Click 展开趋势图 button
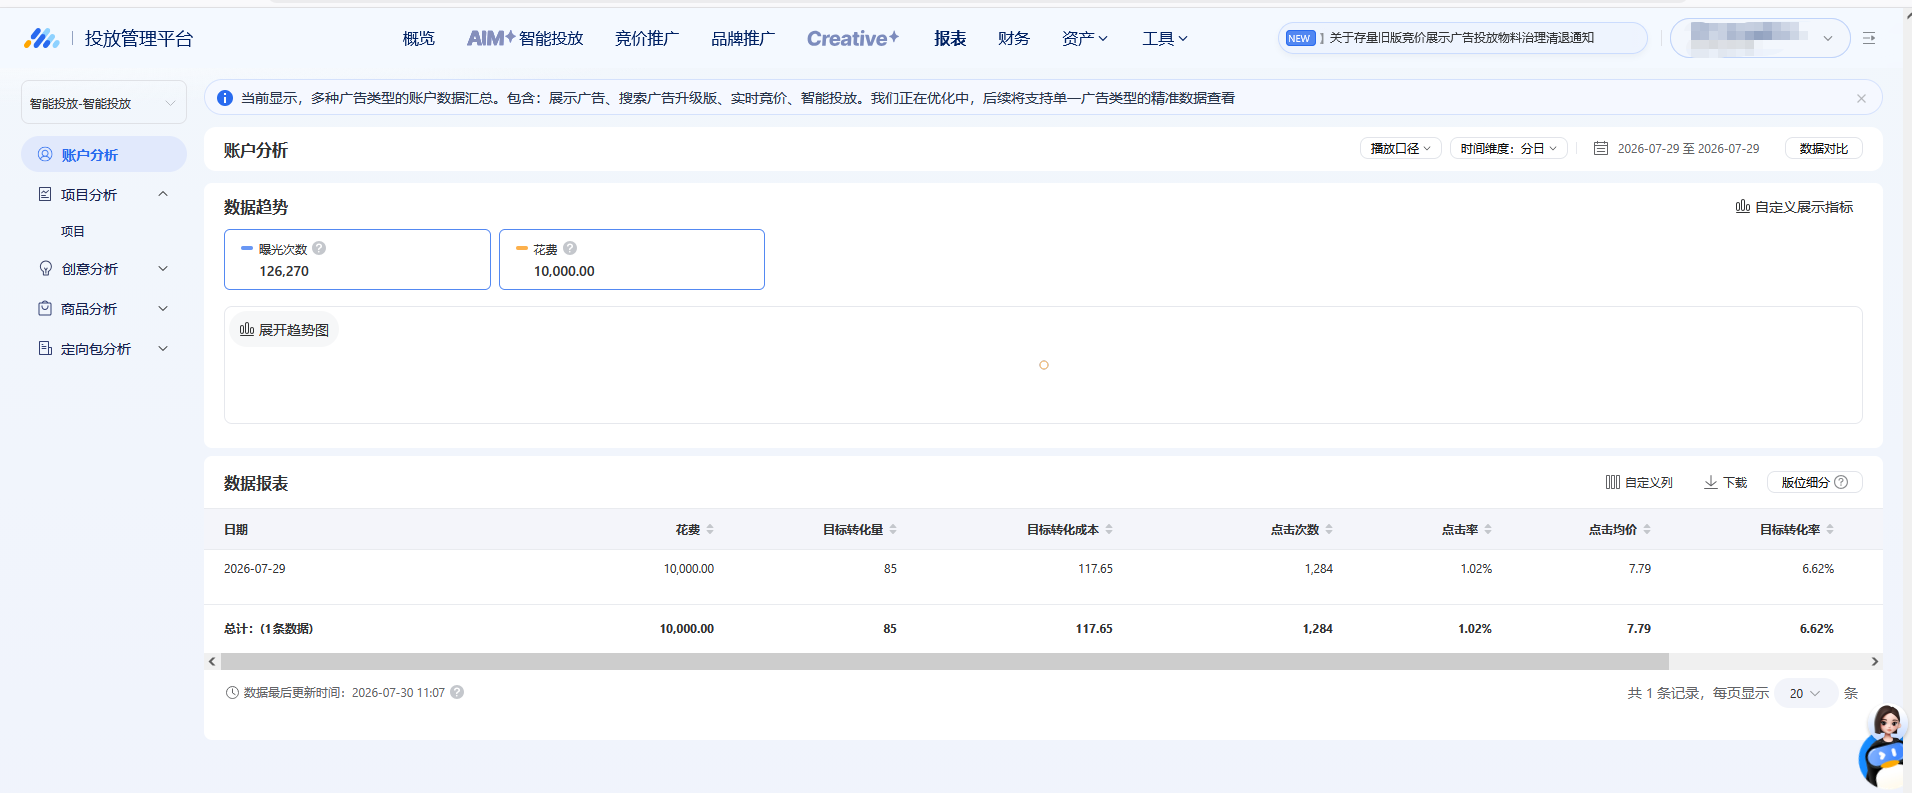 (284, 329)
